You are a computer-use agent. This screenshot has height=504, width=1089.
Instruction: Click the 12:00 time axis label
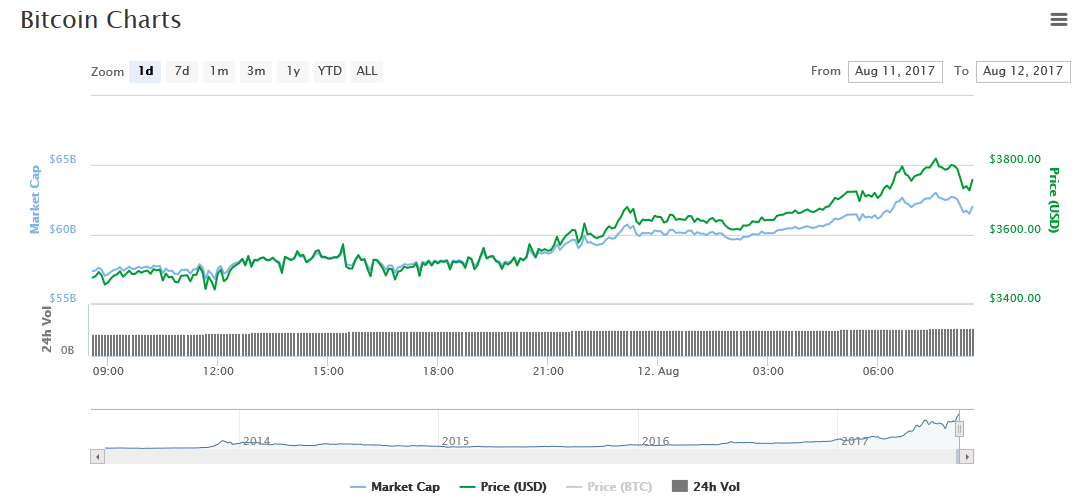click(217, 371)
